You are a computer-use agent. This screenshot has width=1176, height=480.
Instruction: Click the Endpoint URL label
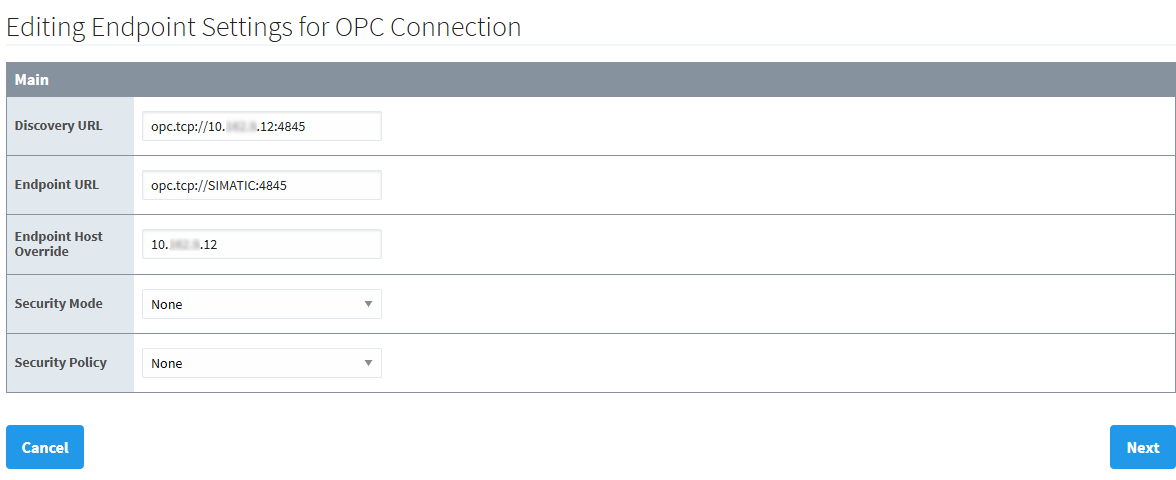[57, 185]
